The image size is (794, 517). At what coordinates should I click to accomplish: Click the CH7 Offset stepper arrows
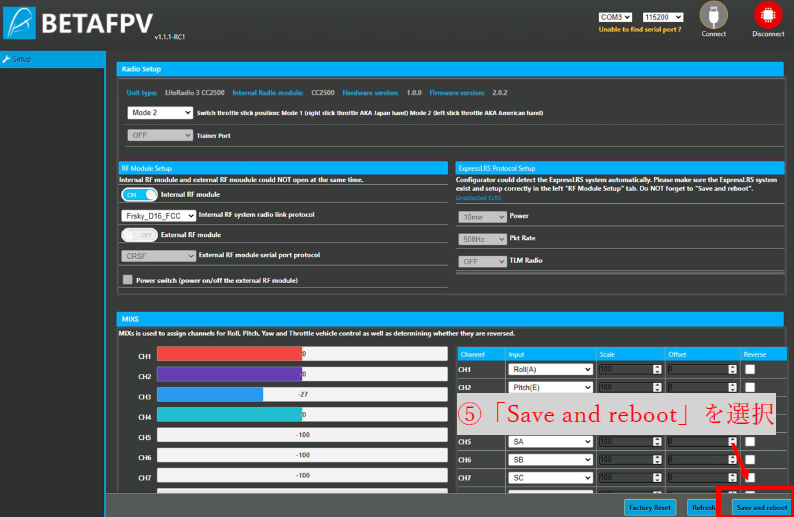click(x=732, y=478)
